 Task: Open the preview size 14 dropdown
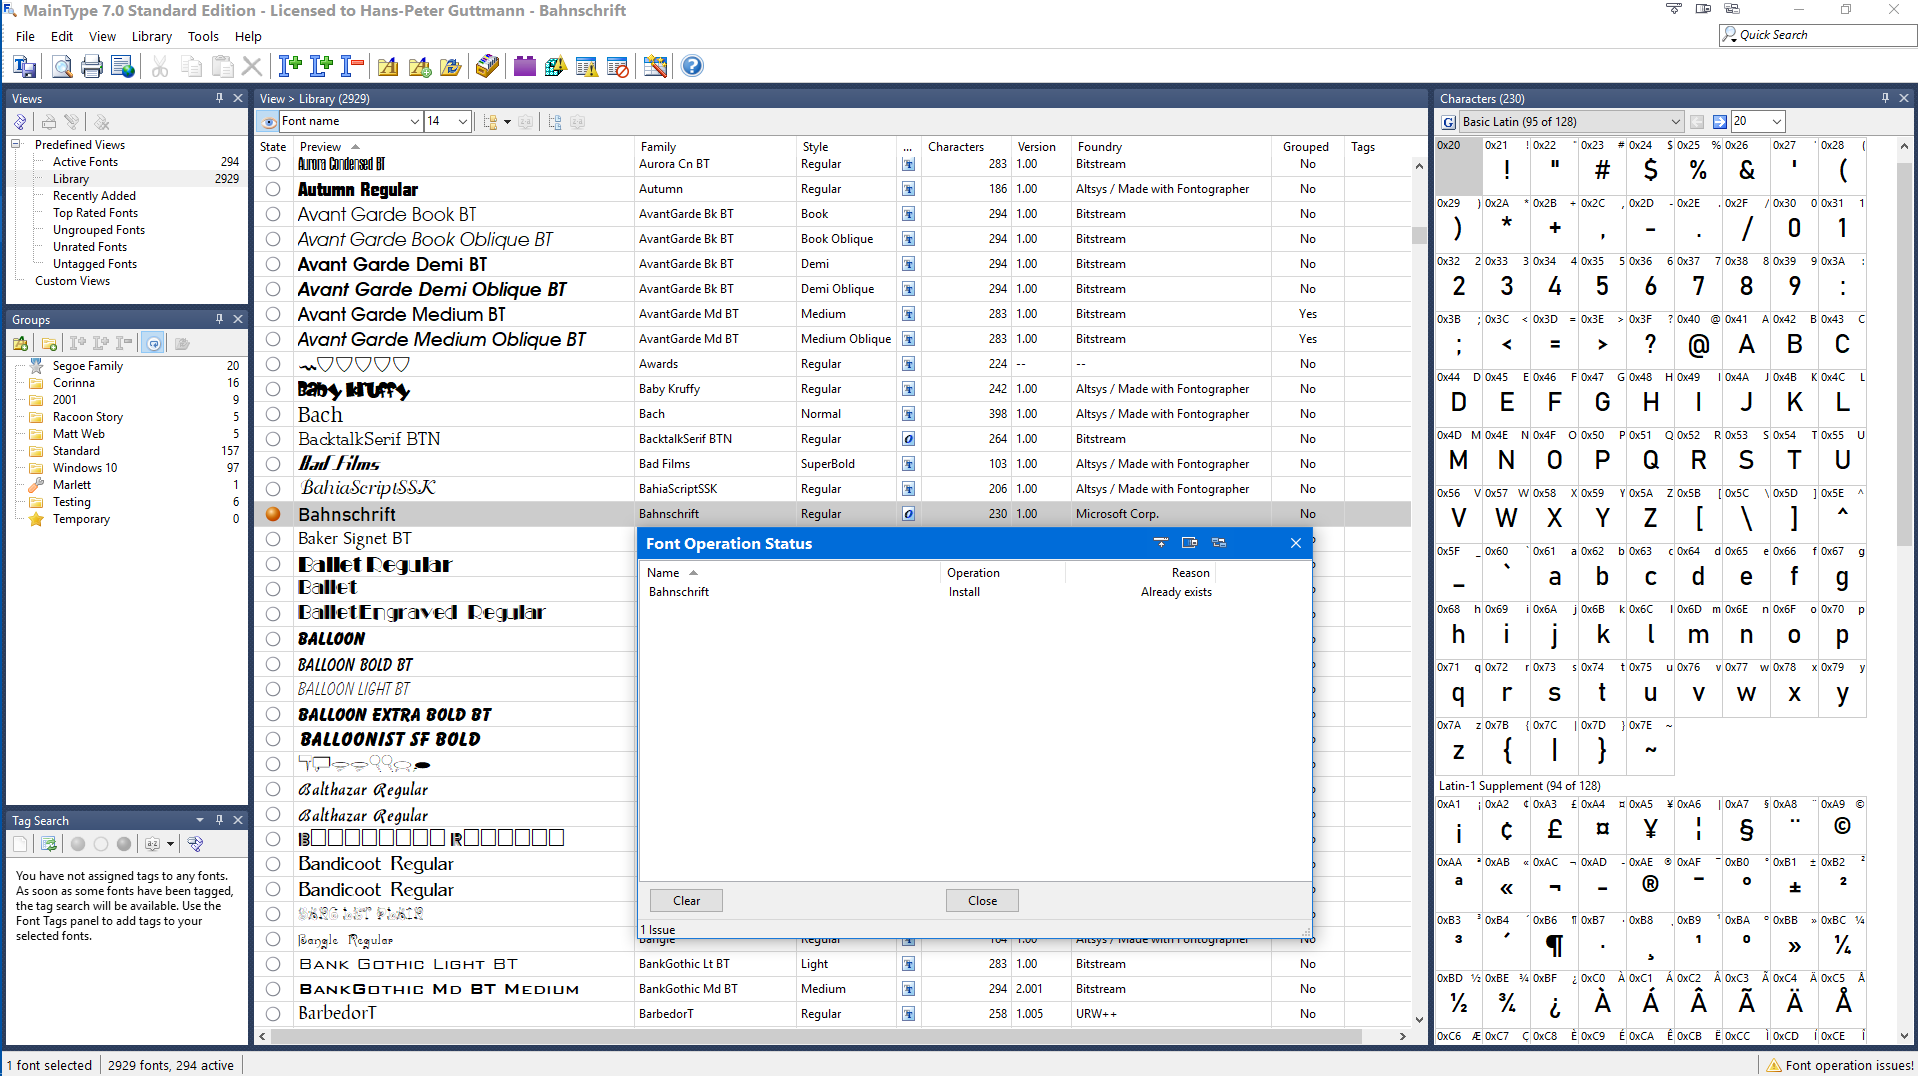click(x=462, y=122)
